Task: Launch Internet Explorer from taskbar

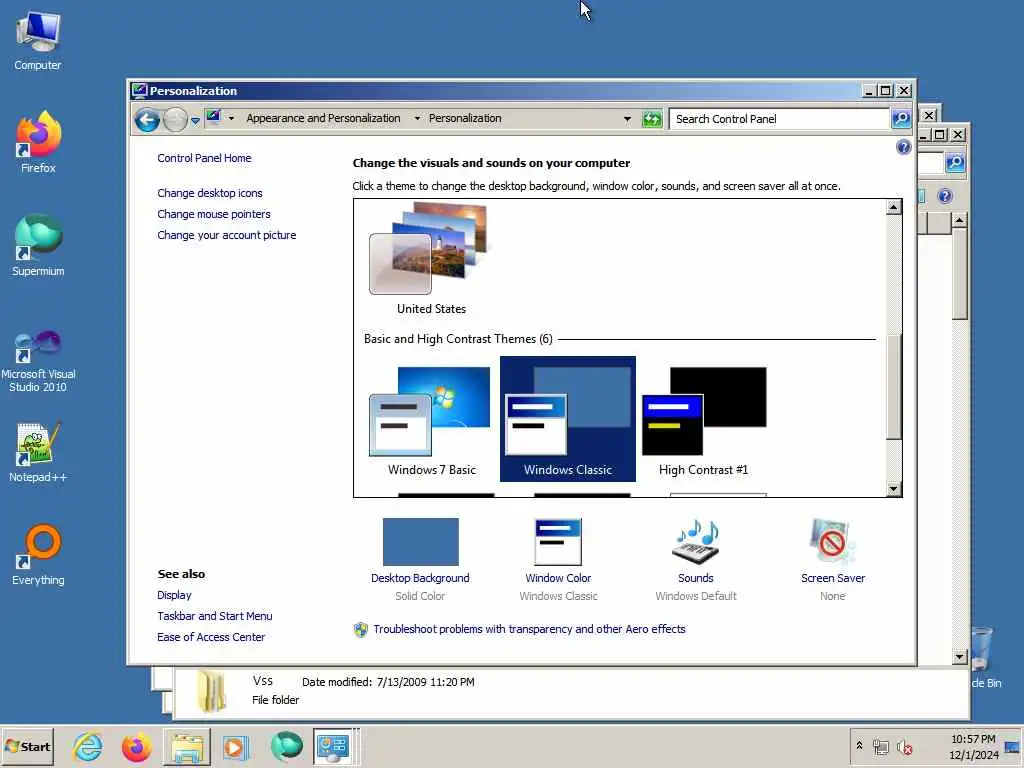Action: point(88,746)
